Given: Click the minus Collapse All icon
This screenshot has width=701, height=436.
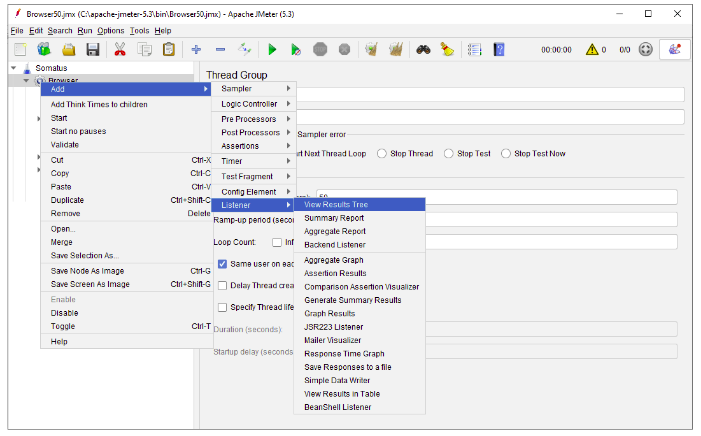Looking at the screenshot, I should tap(220, 49).
